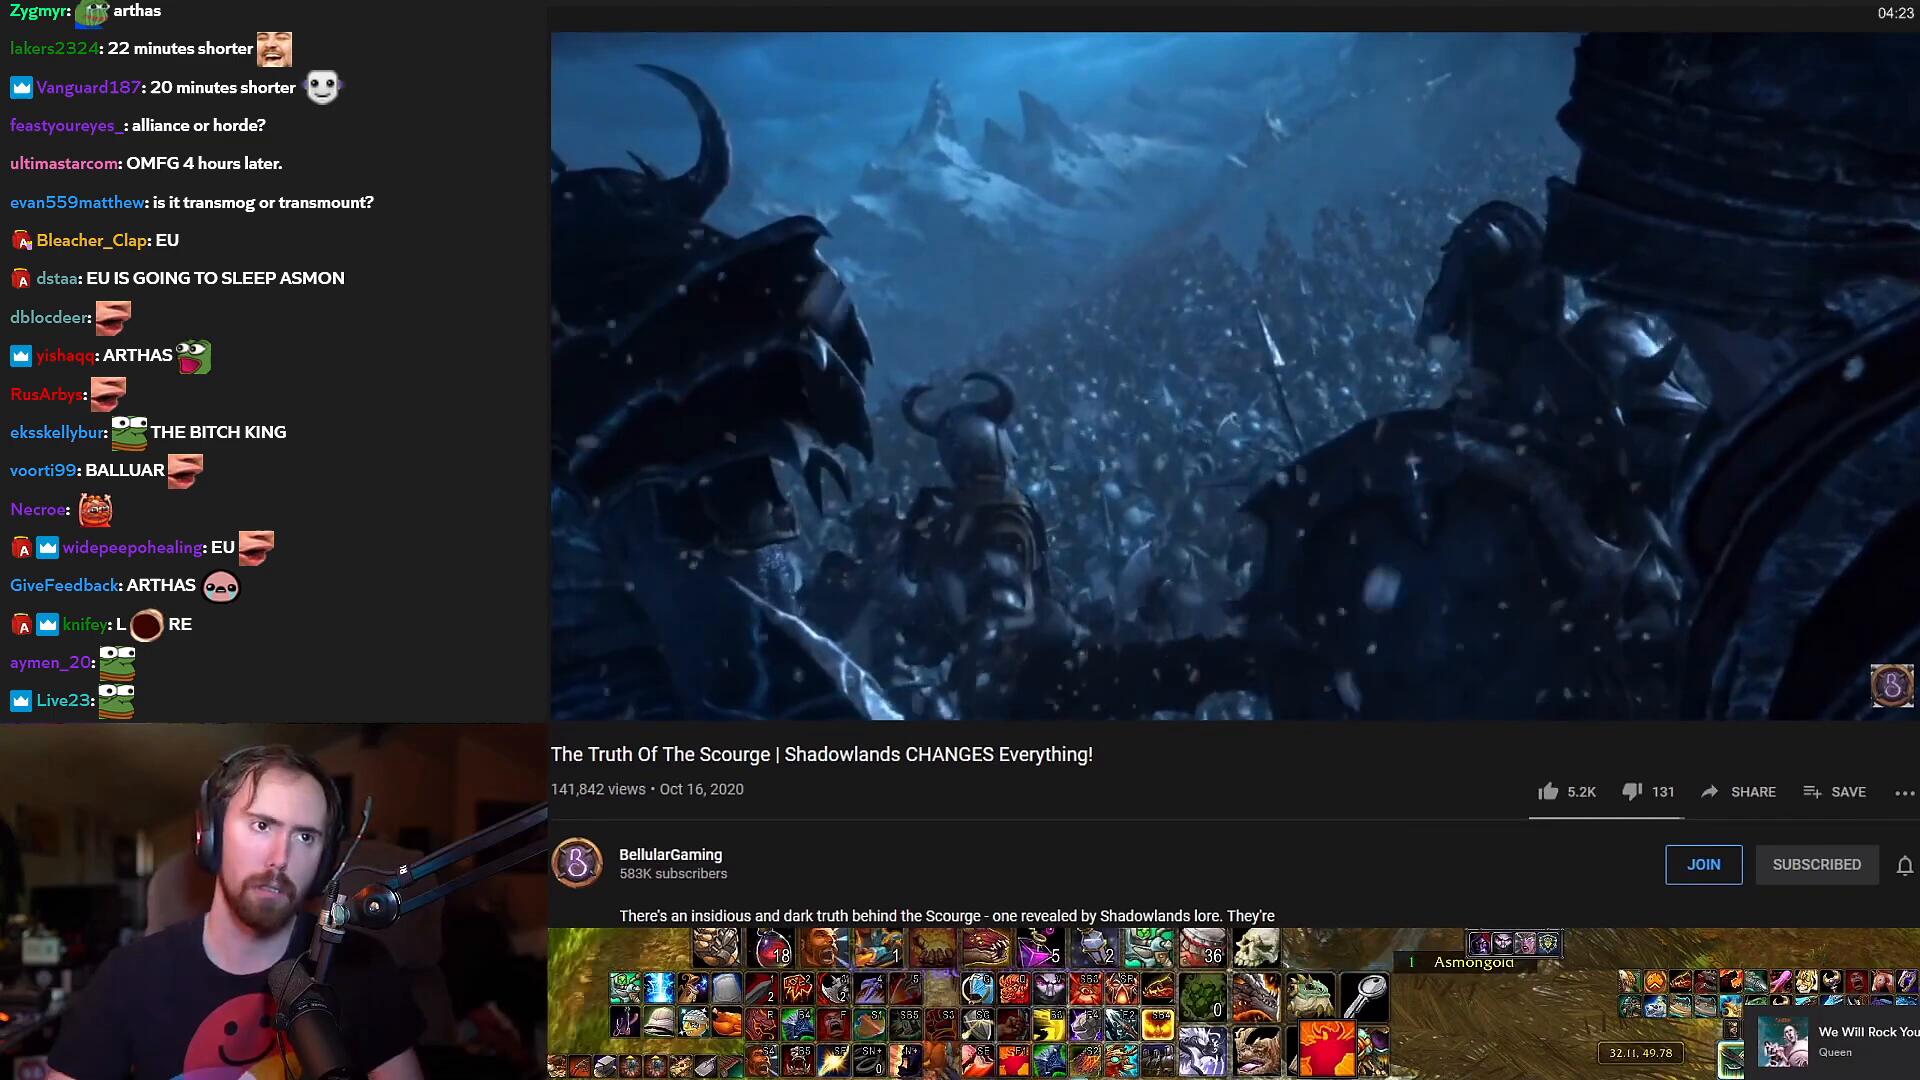Viewport: 1920px width, 1080px height.
Task: Open the BellularGaming channel avatar
Action: tap(577, 863)
